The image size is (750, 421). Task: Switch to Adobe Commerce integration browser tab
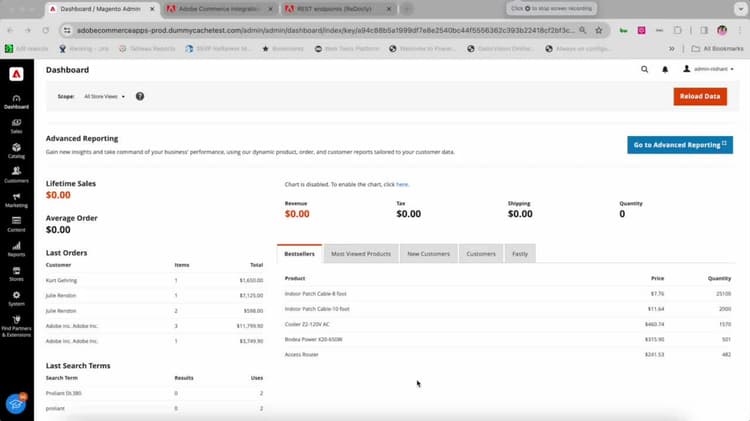tap(219, 9)
